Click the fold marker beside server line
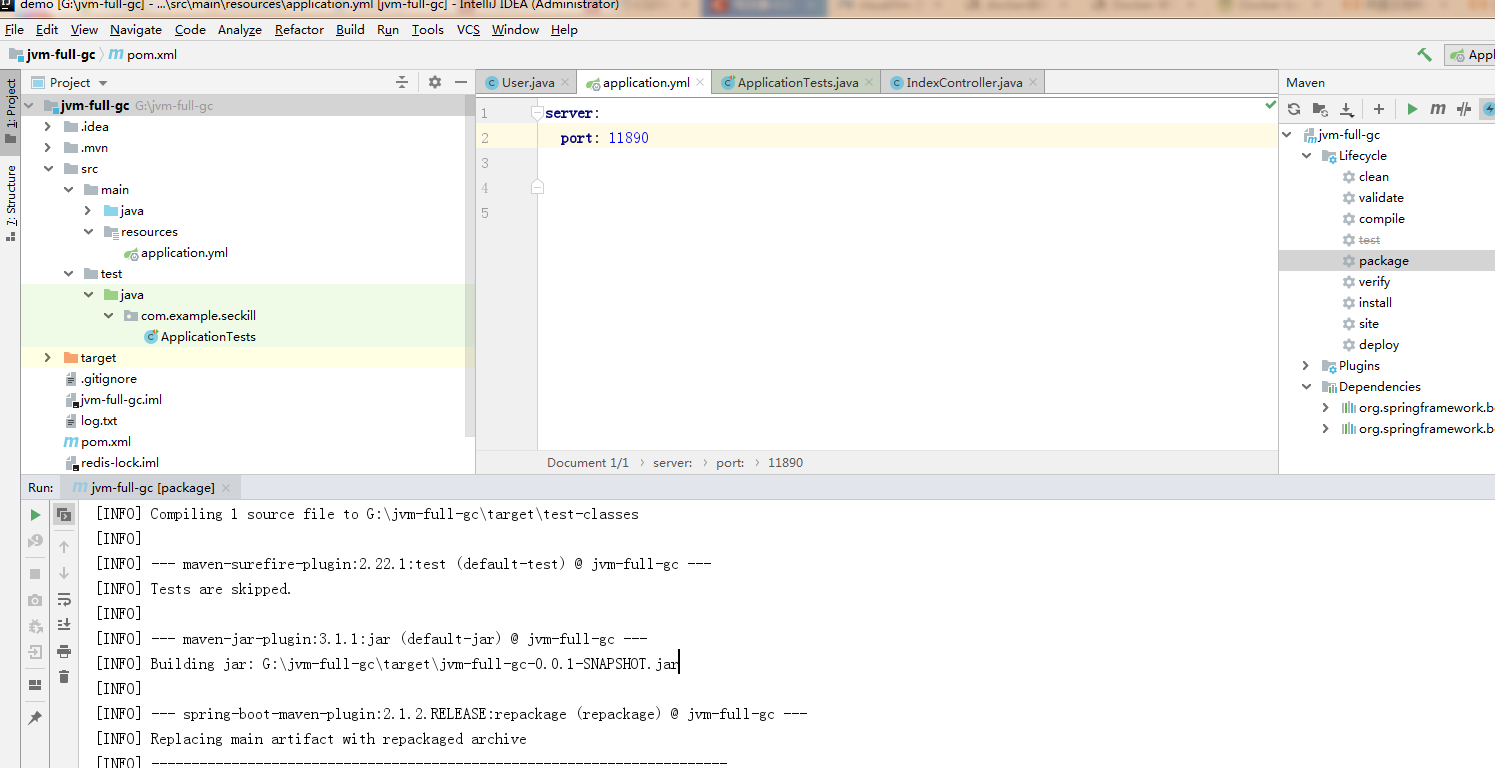This screenshot has width=1495, height=768. 537,113
